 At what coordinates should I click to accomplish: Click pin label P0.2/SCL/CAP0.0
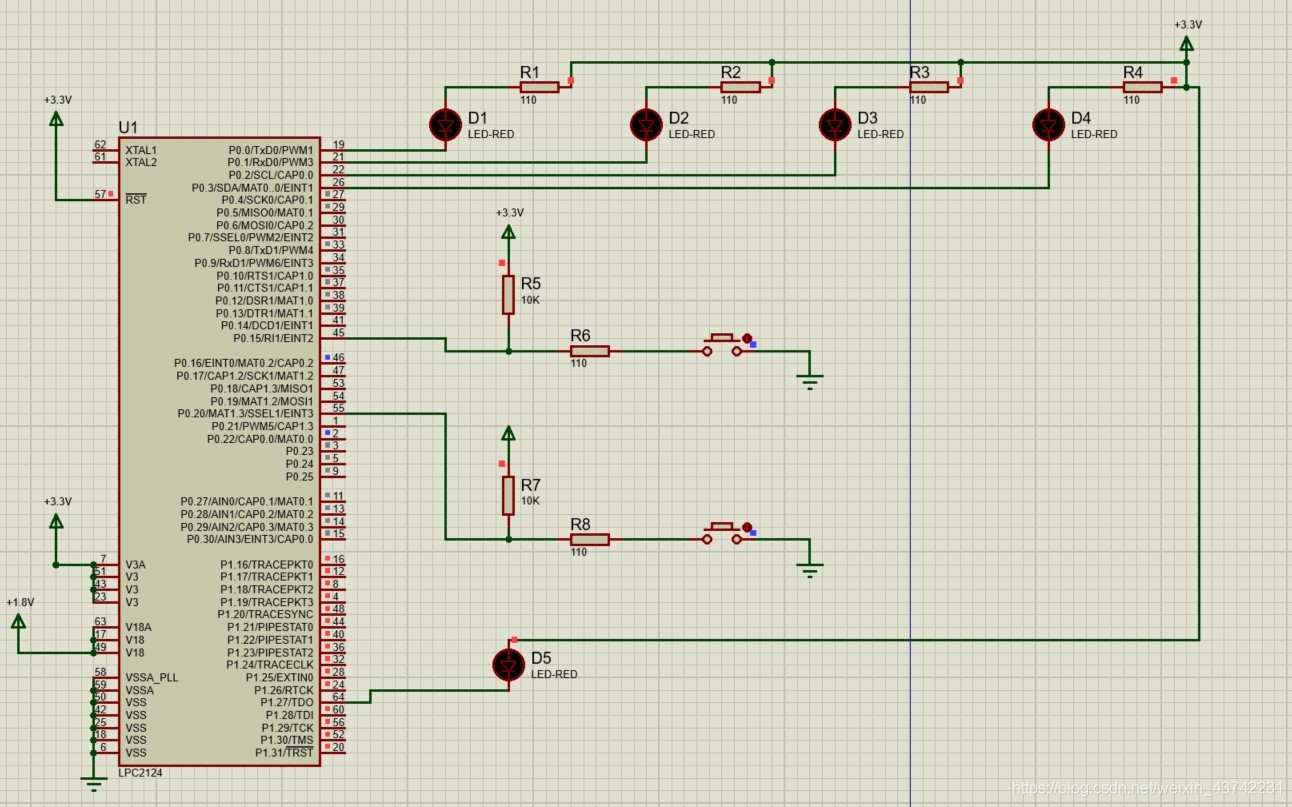[x=271, y=175]
